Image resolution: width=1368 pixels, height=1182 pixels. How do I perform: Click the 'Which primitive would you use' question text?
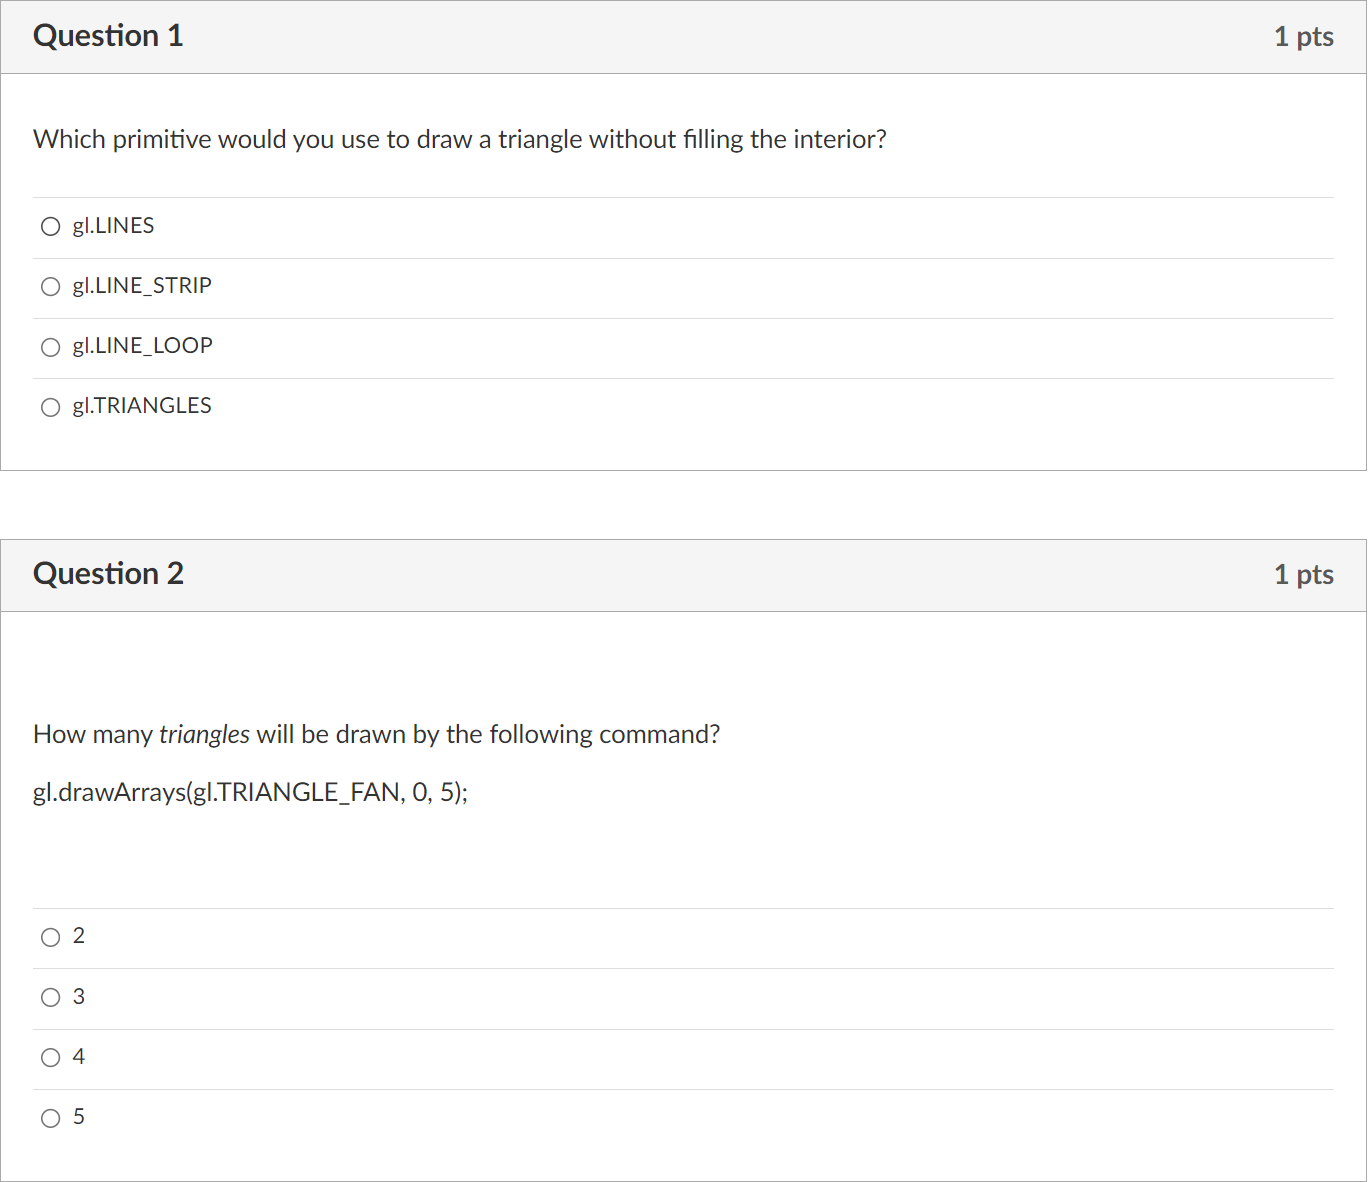pyautogui.click(x=460, y=139)
